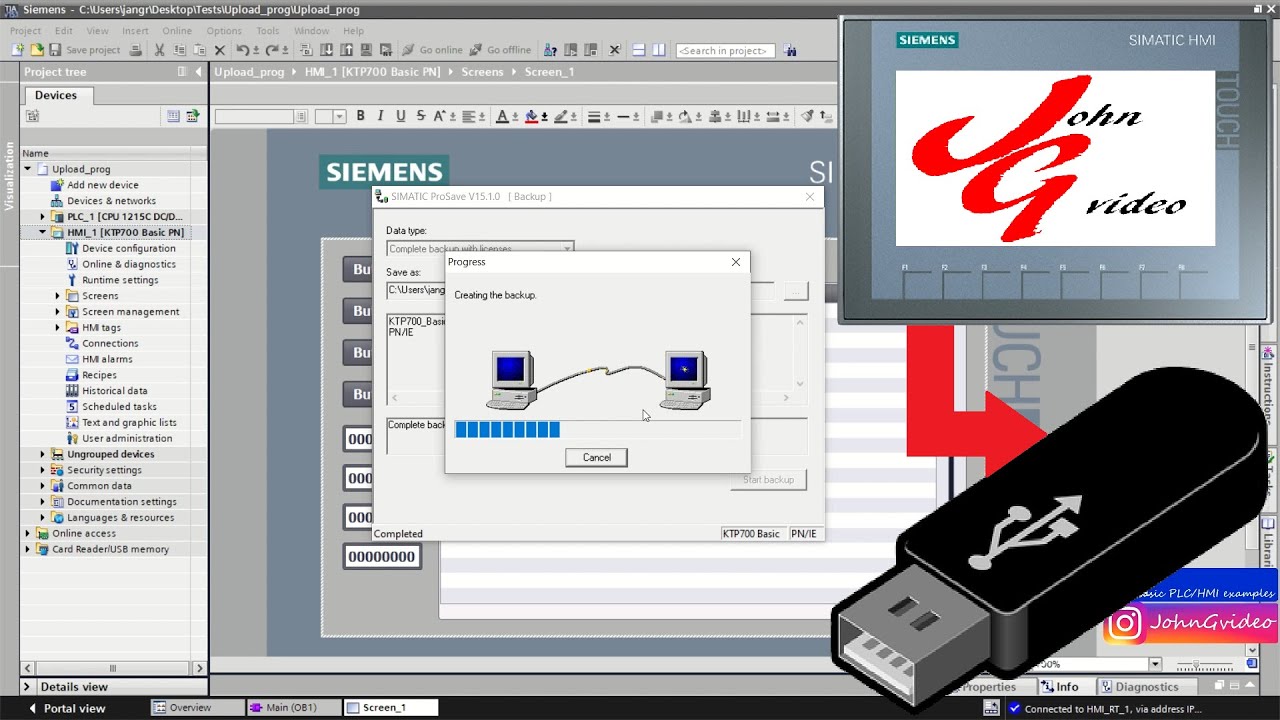Open the fill background color tool

[531, 117]
